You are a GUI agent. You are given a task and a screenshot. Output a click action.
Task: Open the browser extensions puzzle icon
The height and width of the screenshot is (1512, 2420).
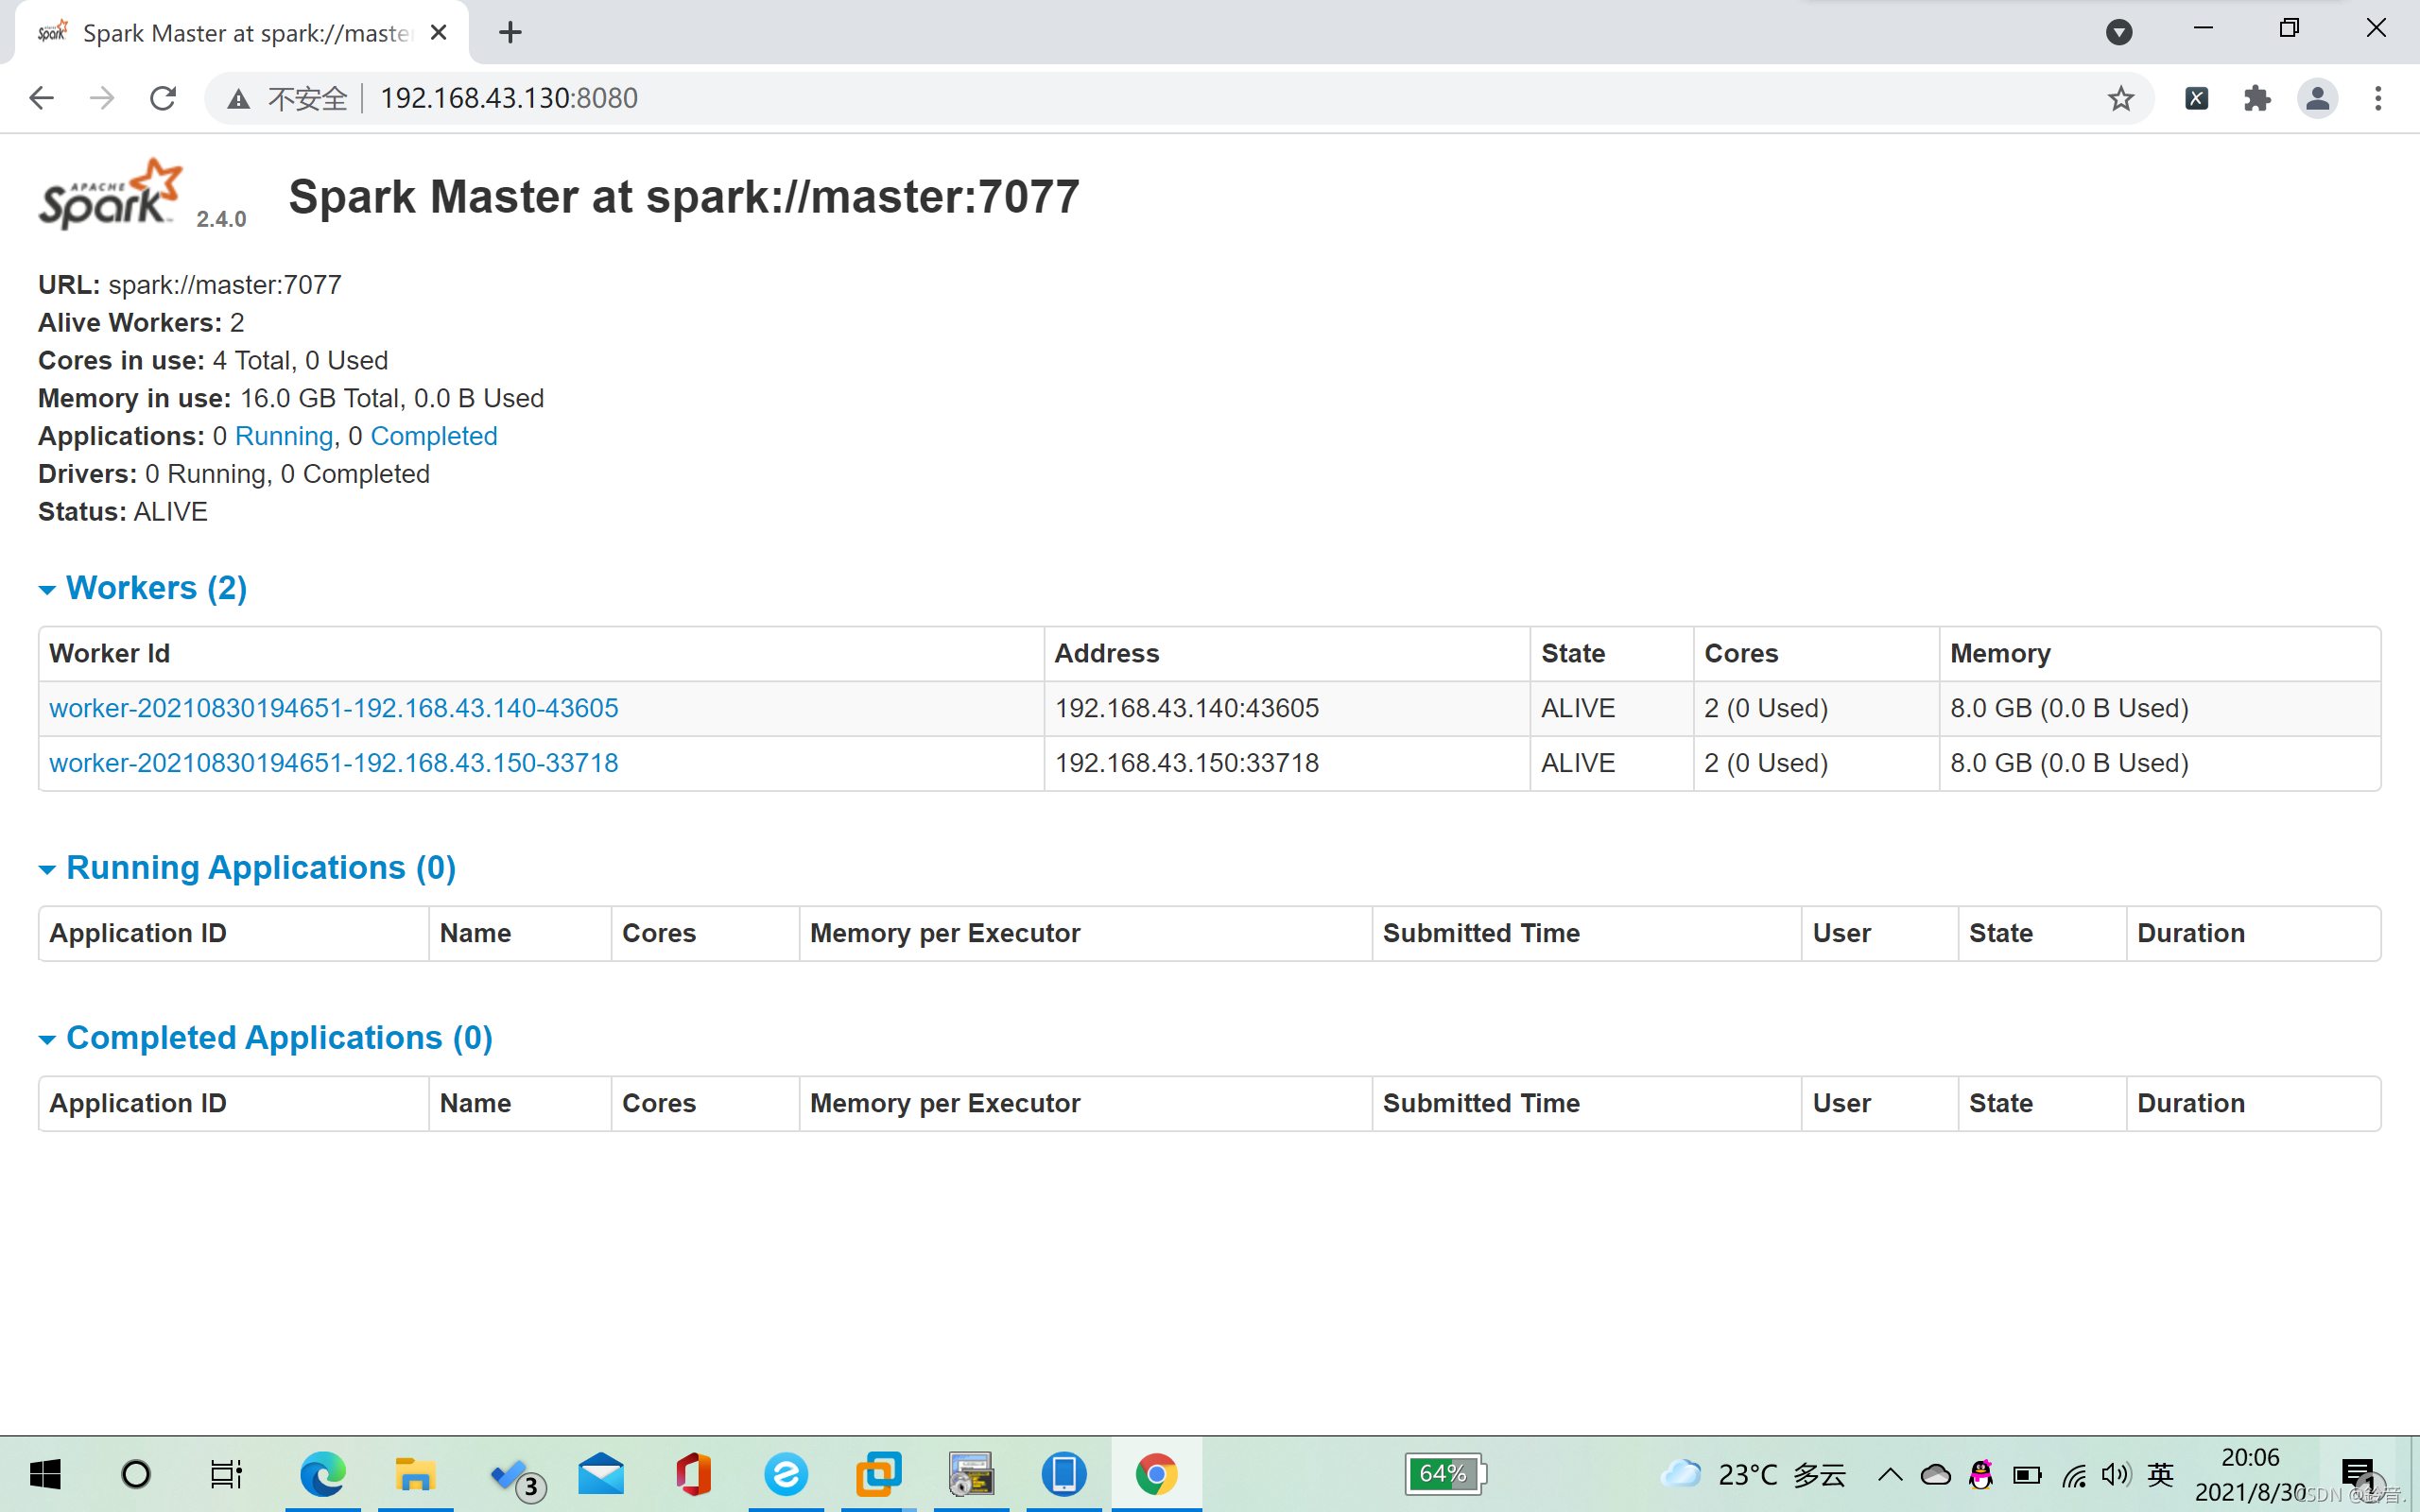(x=2257, y=98)
